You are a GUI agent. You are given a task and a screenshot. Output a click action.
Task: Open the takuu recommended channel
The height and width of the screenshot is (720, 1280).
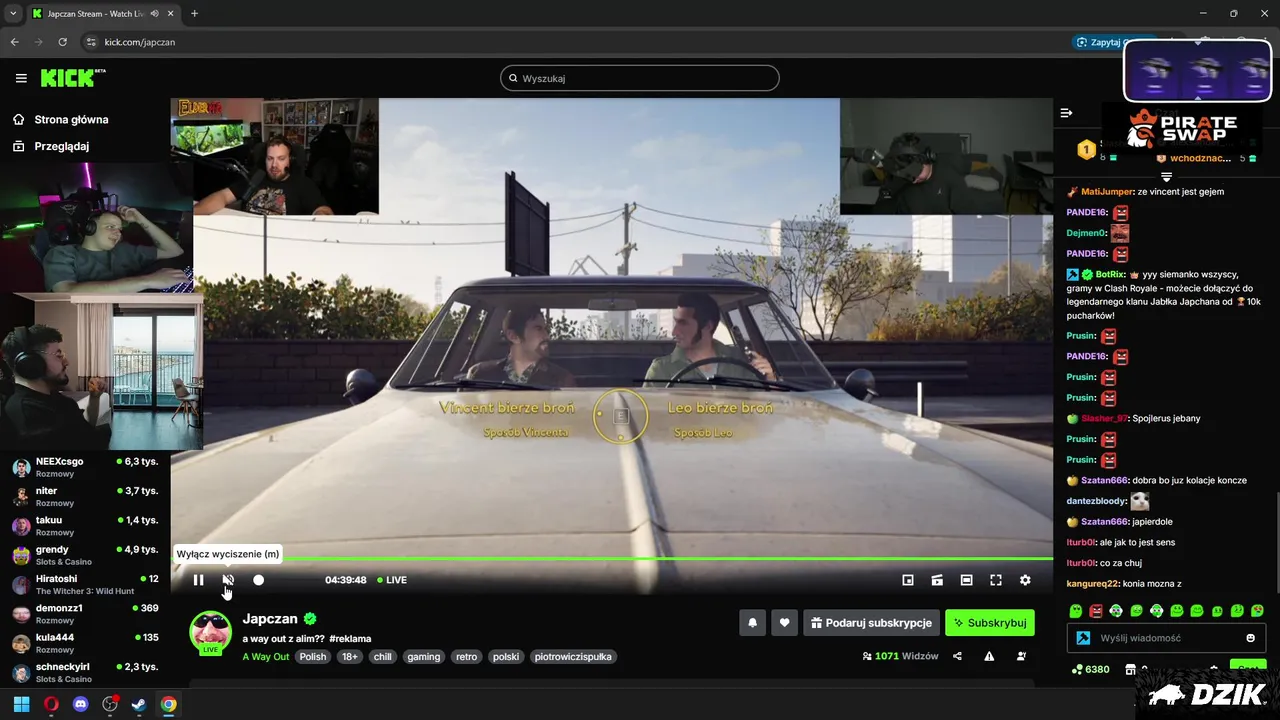coord(85,526)
